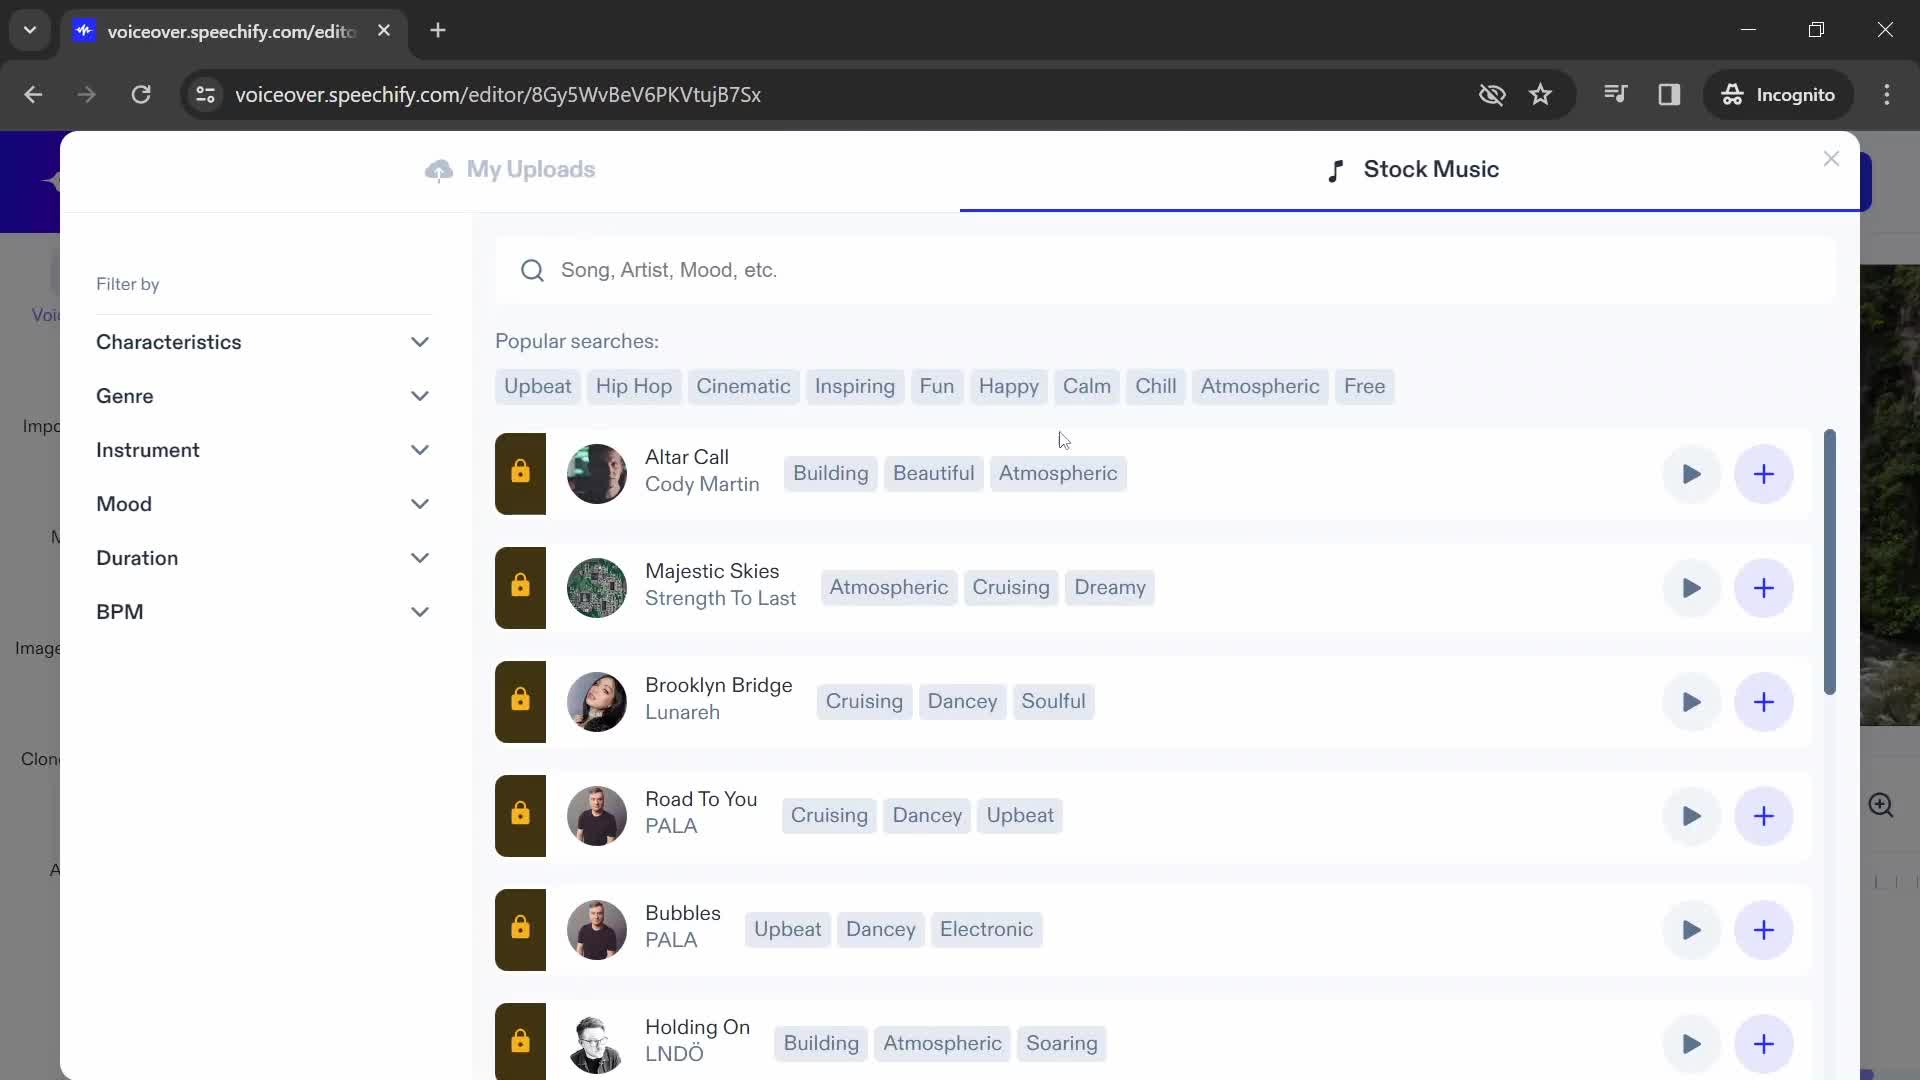Expand the Mood filter section

(262, 504)
